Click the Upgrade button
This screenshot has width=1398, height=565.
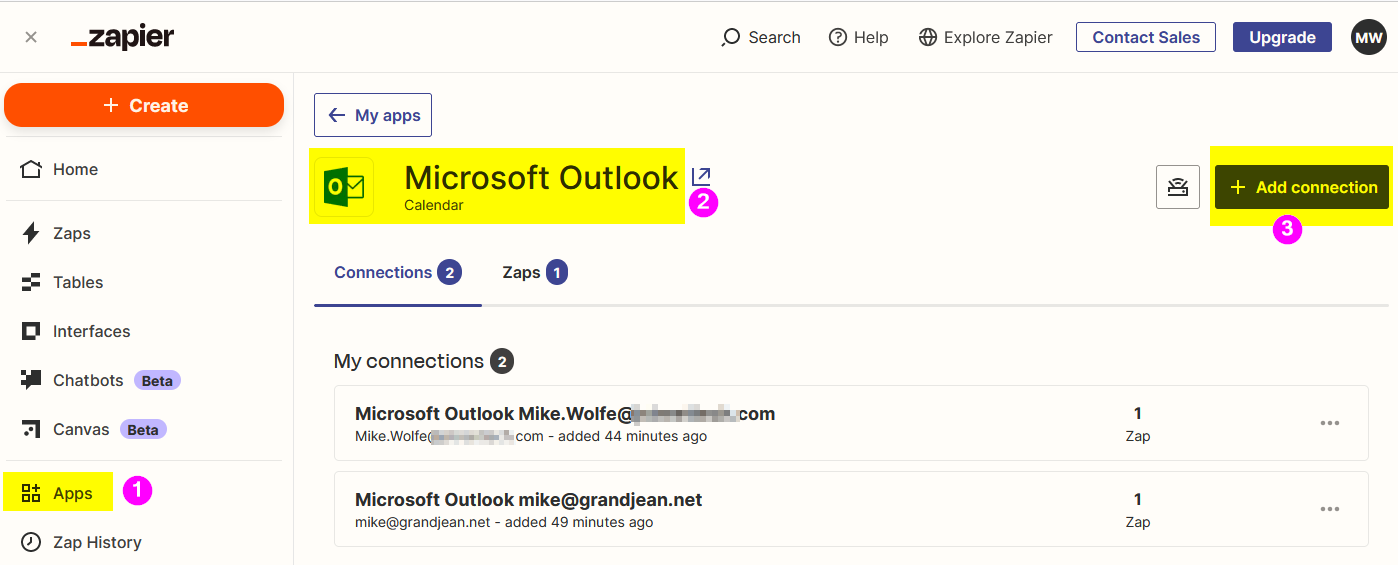click(x=1282, y=37)
